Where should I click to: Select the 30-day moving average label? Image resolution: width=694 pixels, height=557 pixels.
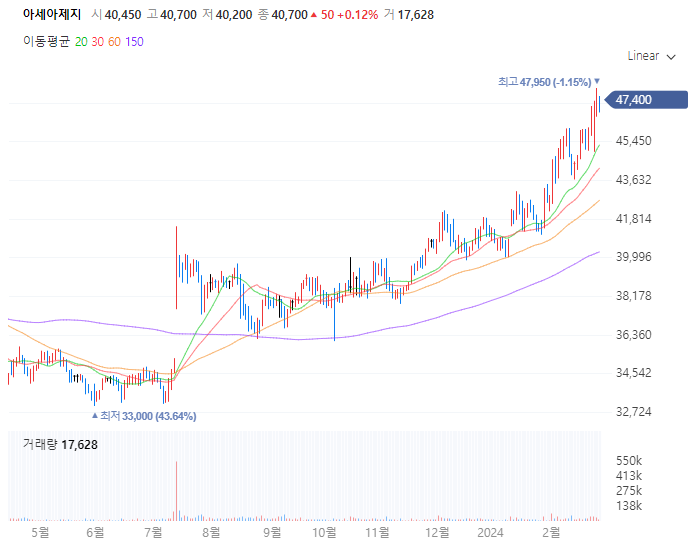(97, 42)
